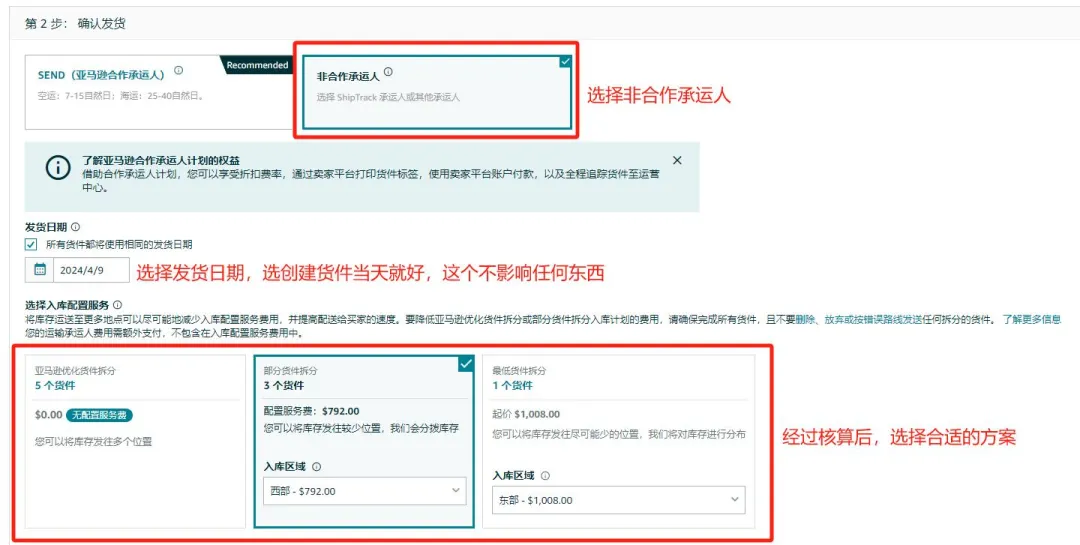Open the 东部 - $1,008.00 region dropdown
The image size is (1080, 545).
coord(618,499)
